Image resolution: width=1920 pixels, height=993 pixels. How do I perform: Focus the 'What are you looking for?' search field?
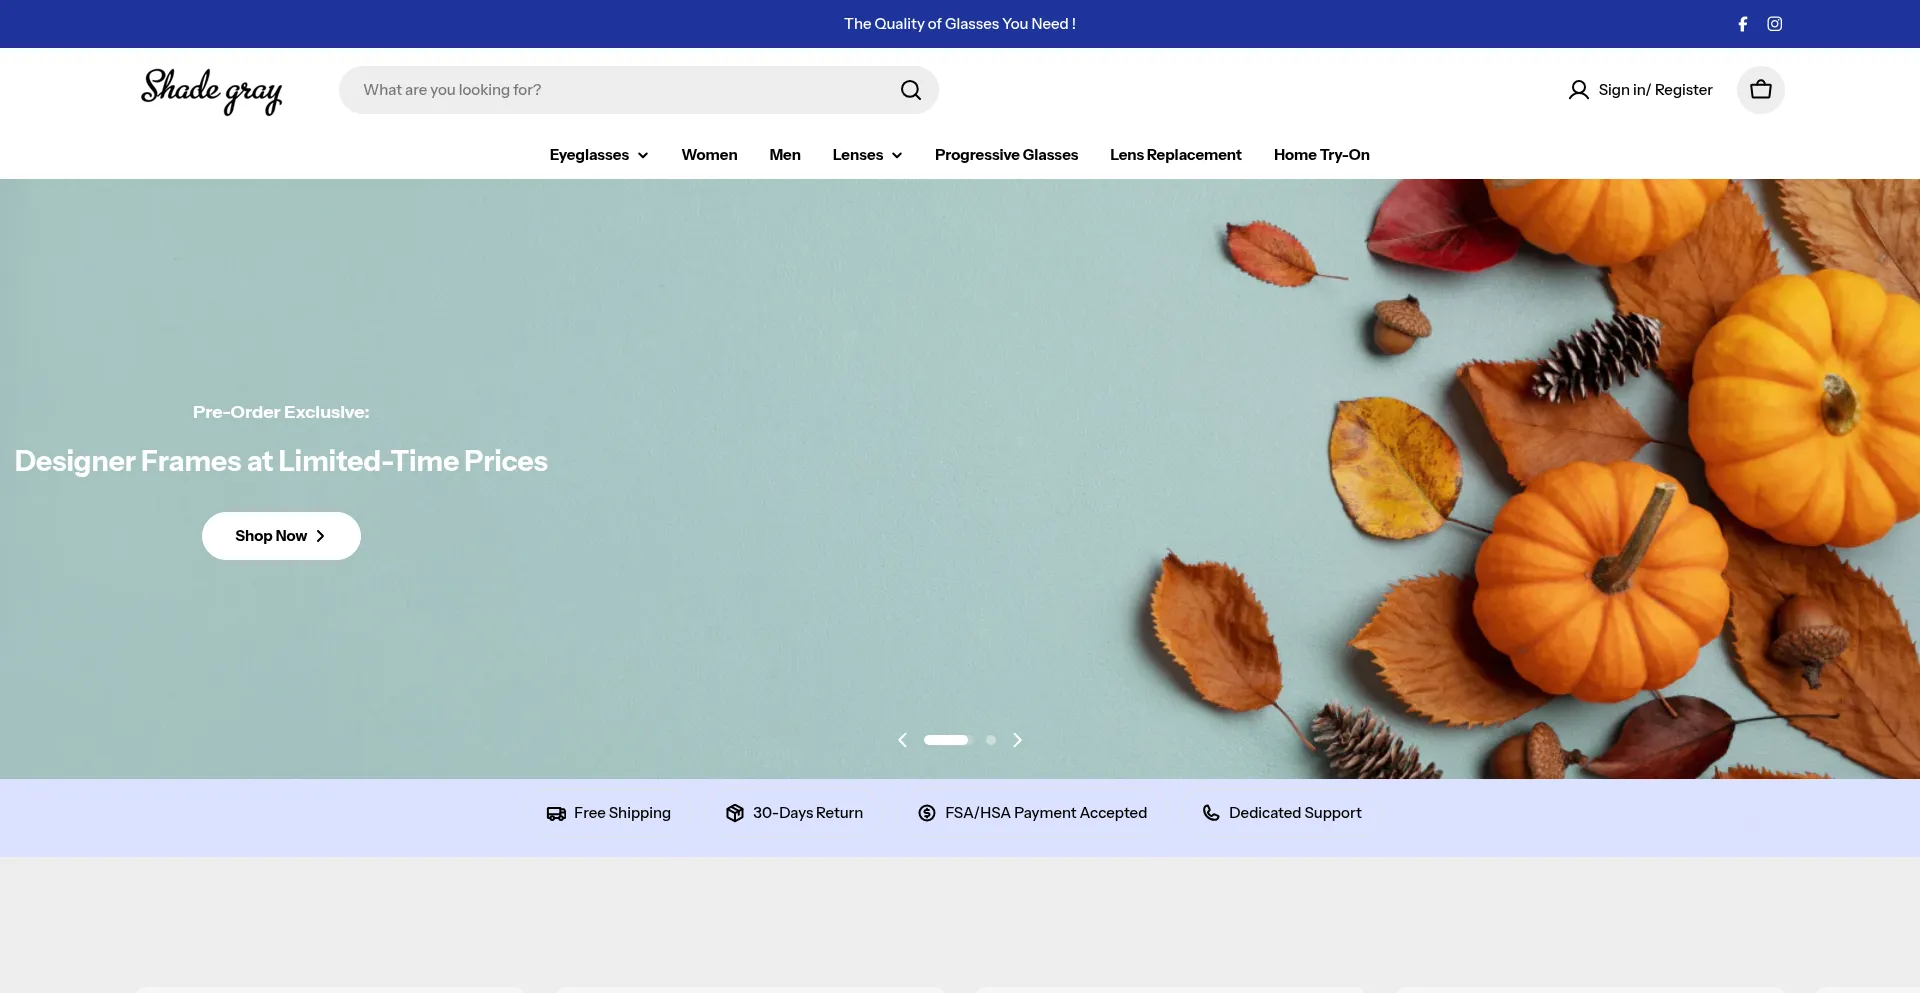coord(620,90)
